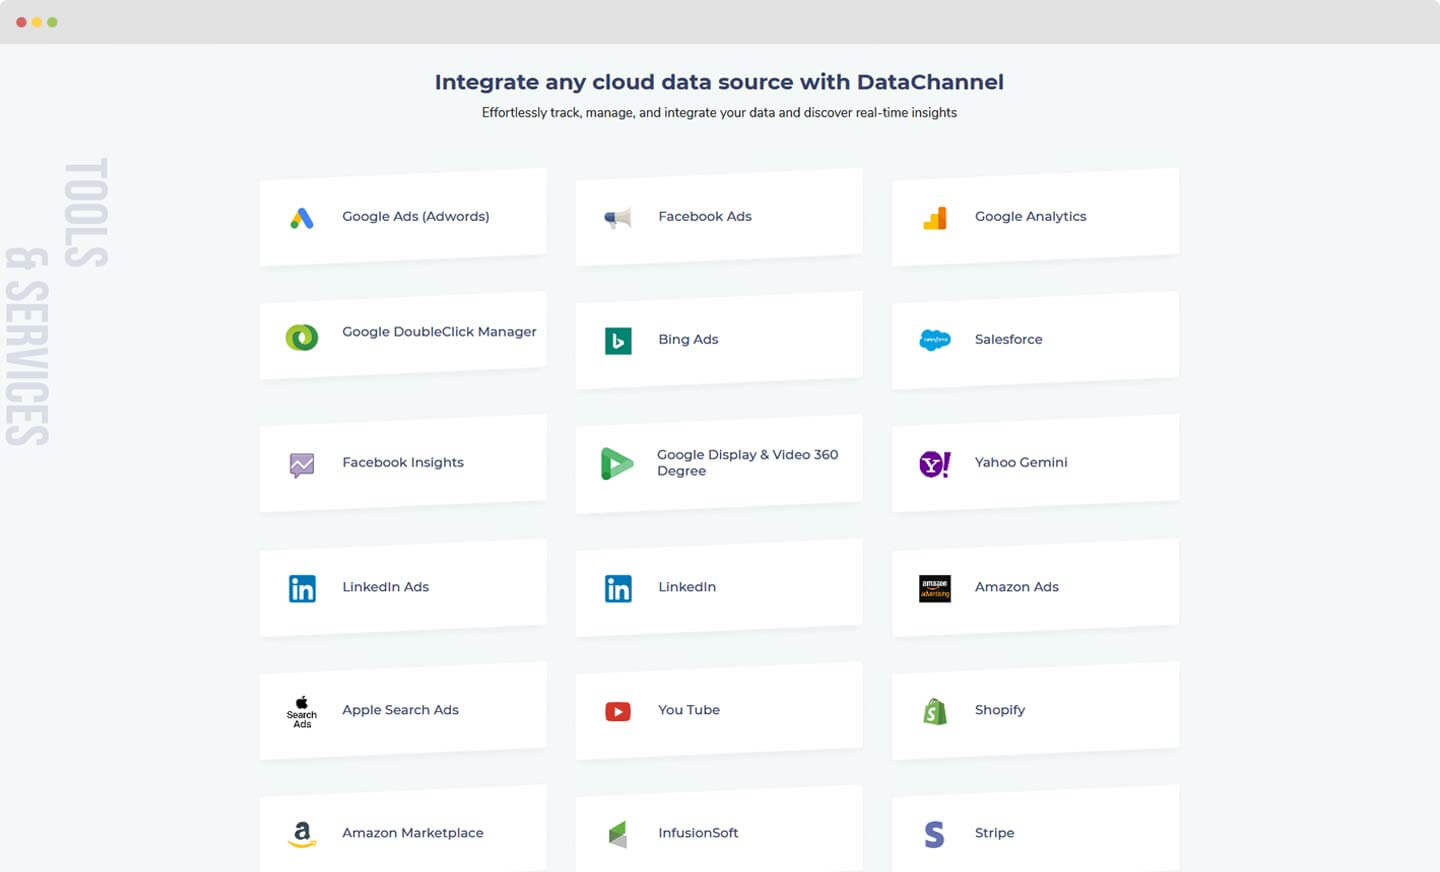Click the Shopify bag icon

[935, 711]
